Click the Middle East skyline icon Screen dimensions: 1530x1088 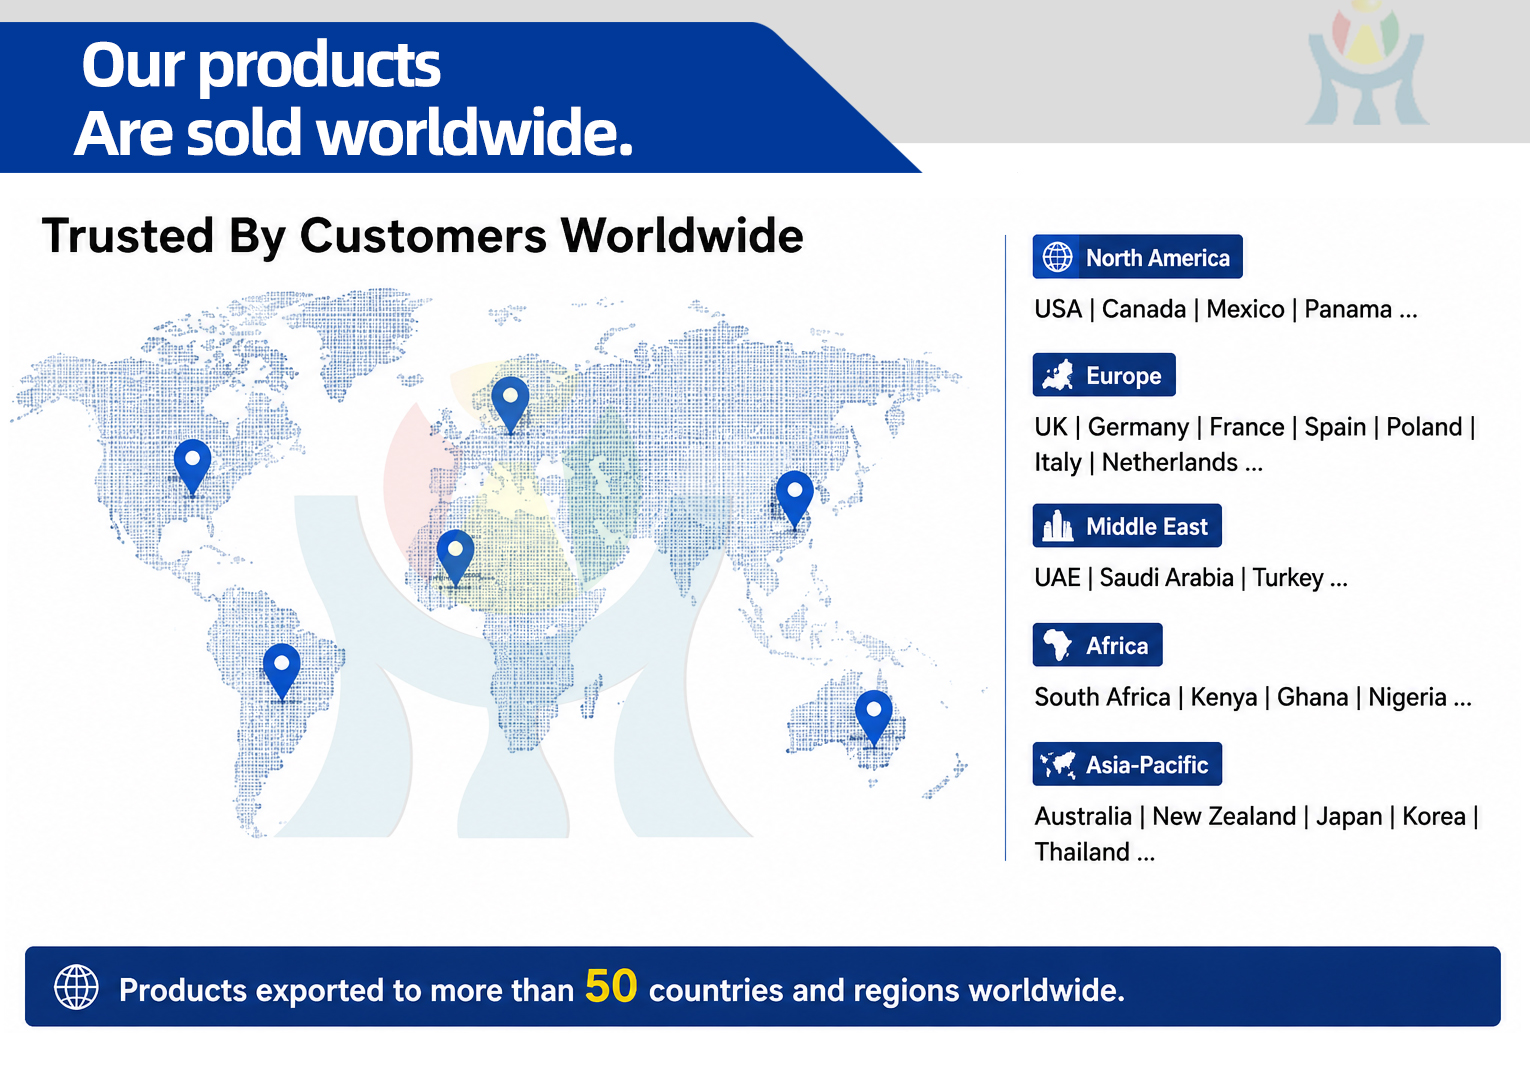(x=1058, y=526)
